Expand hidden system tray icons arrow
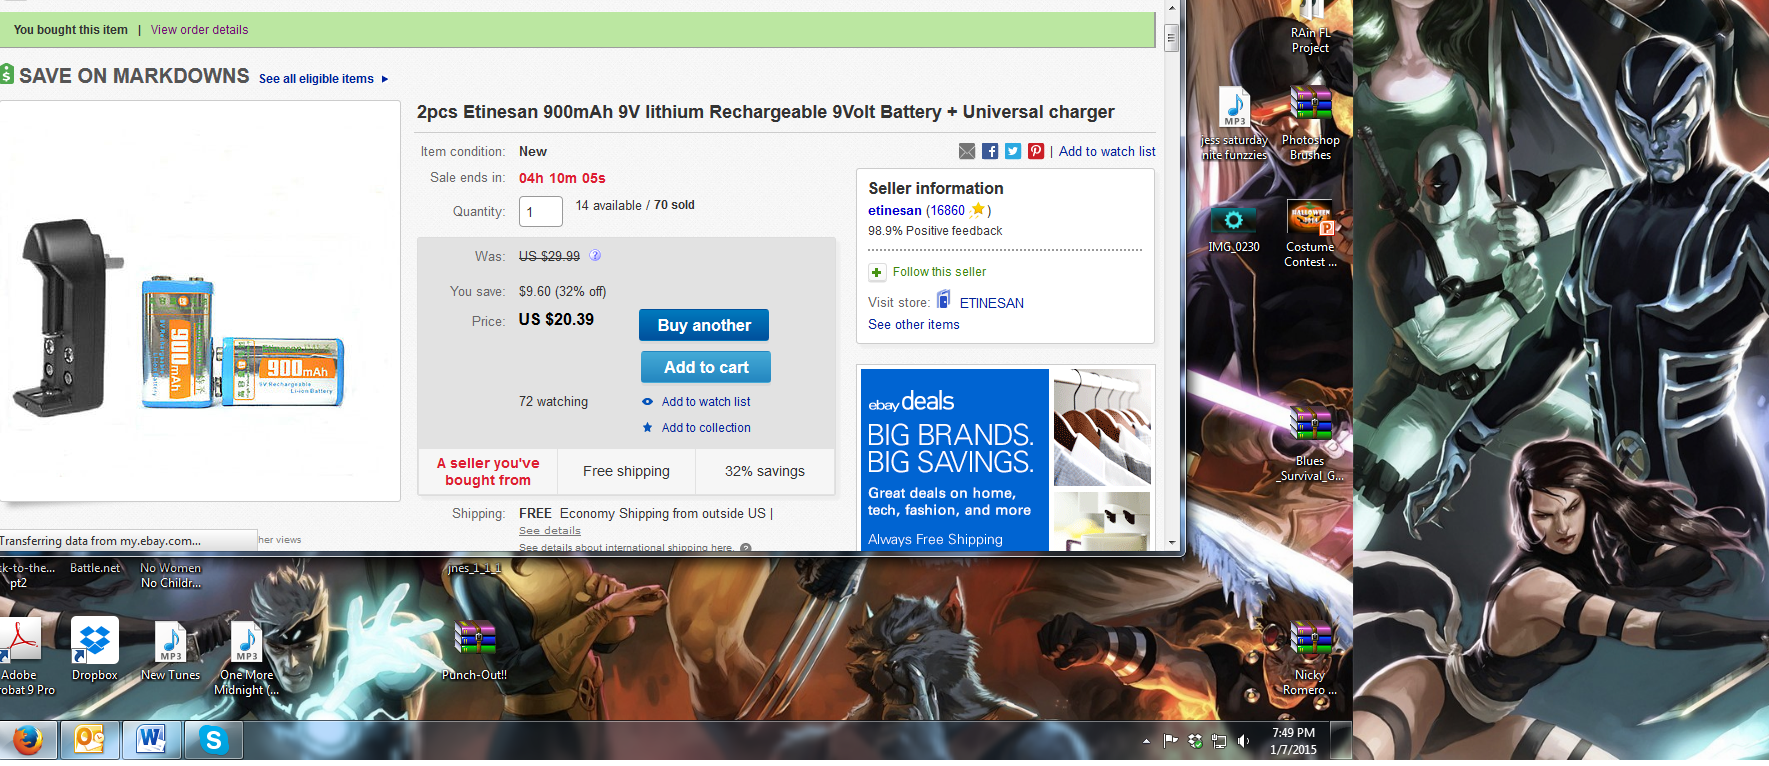This screenshot has width=1769, height=766. (1146, 741)
